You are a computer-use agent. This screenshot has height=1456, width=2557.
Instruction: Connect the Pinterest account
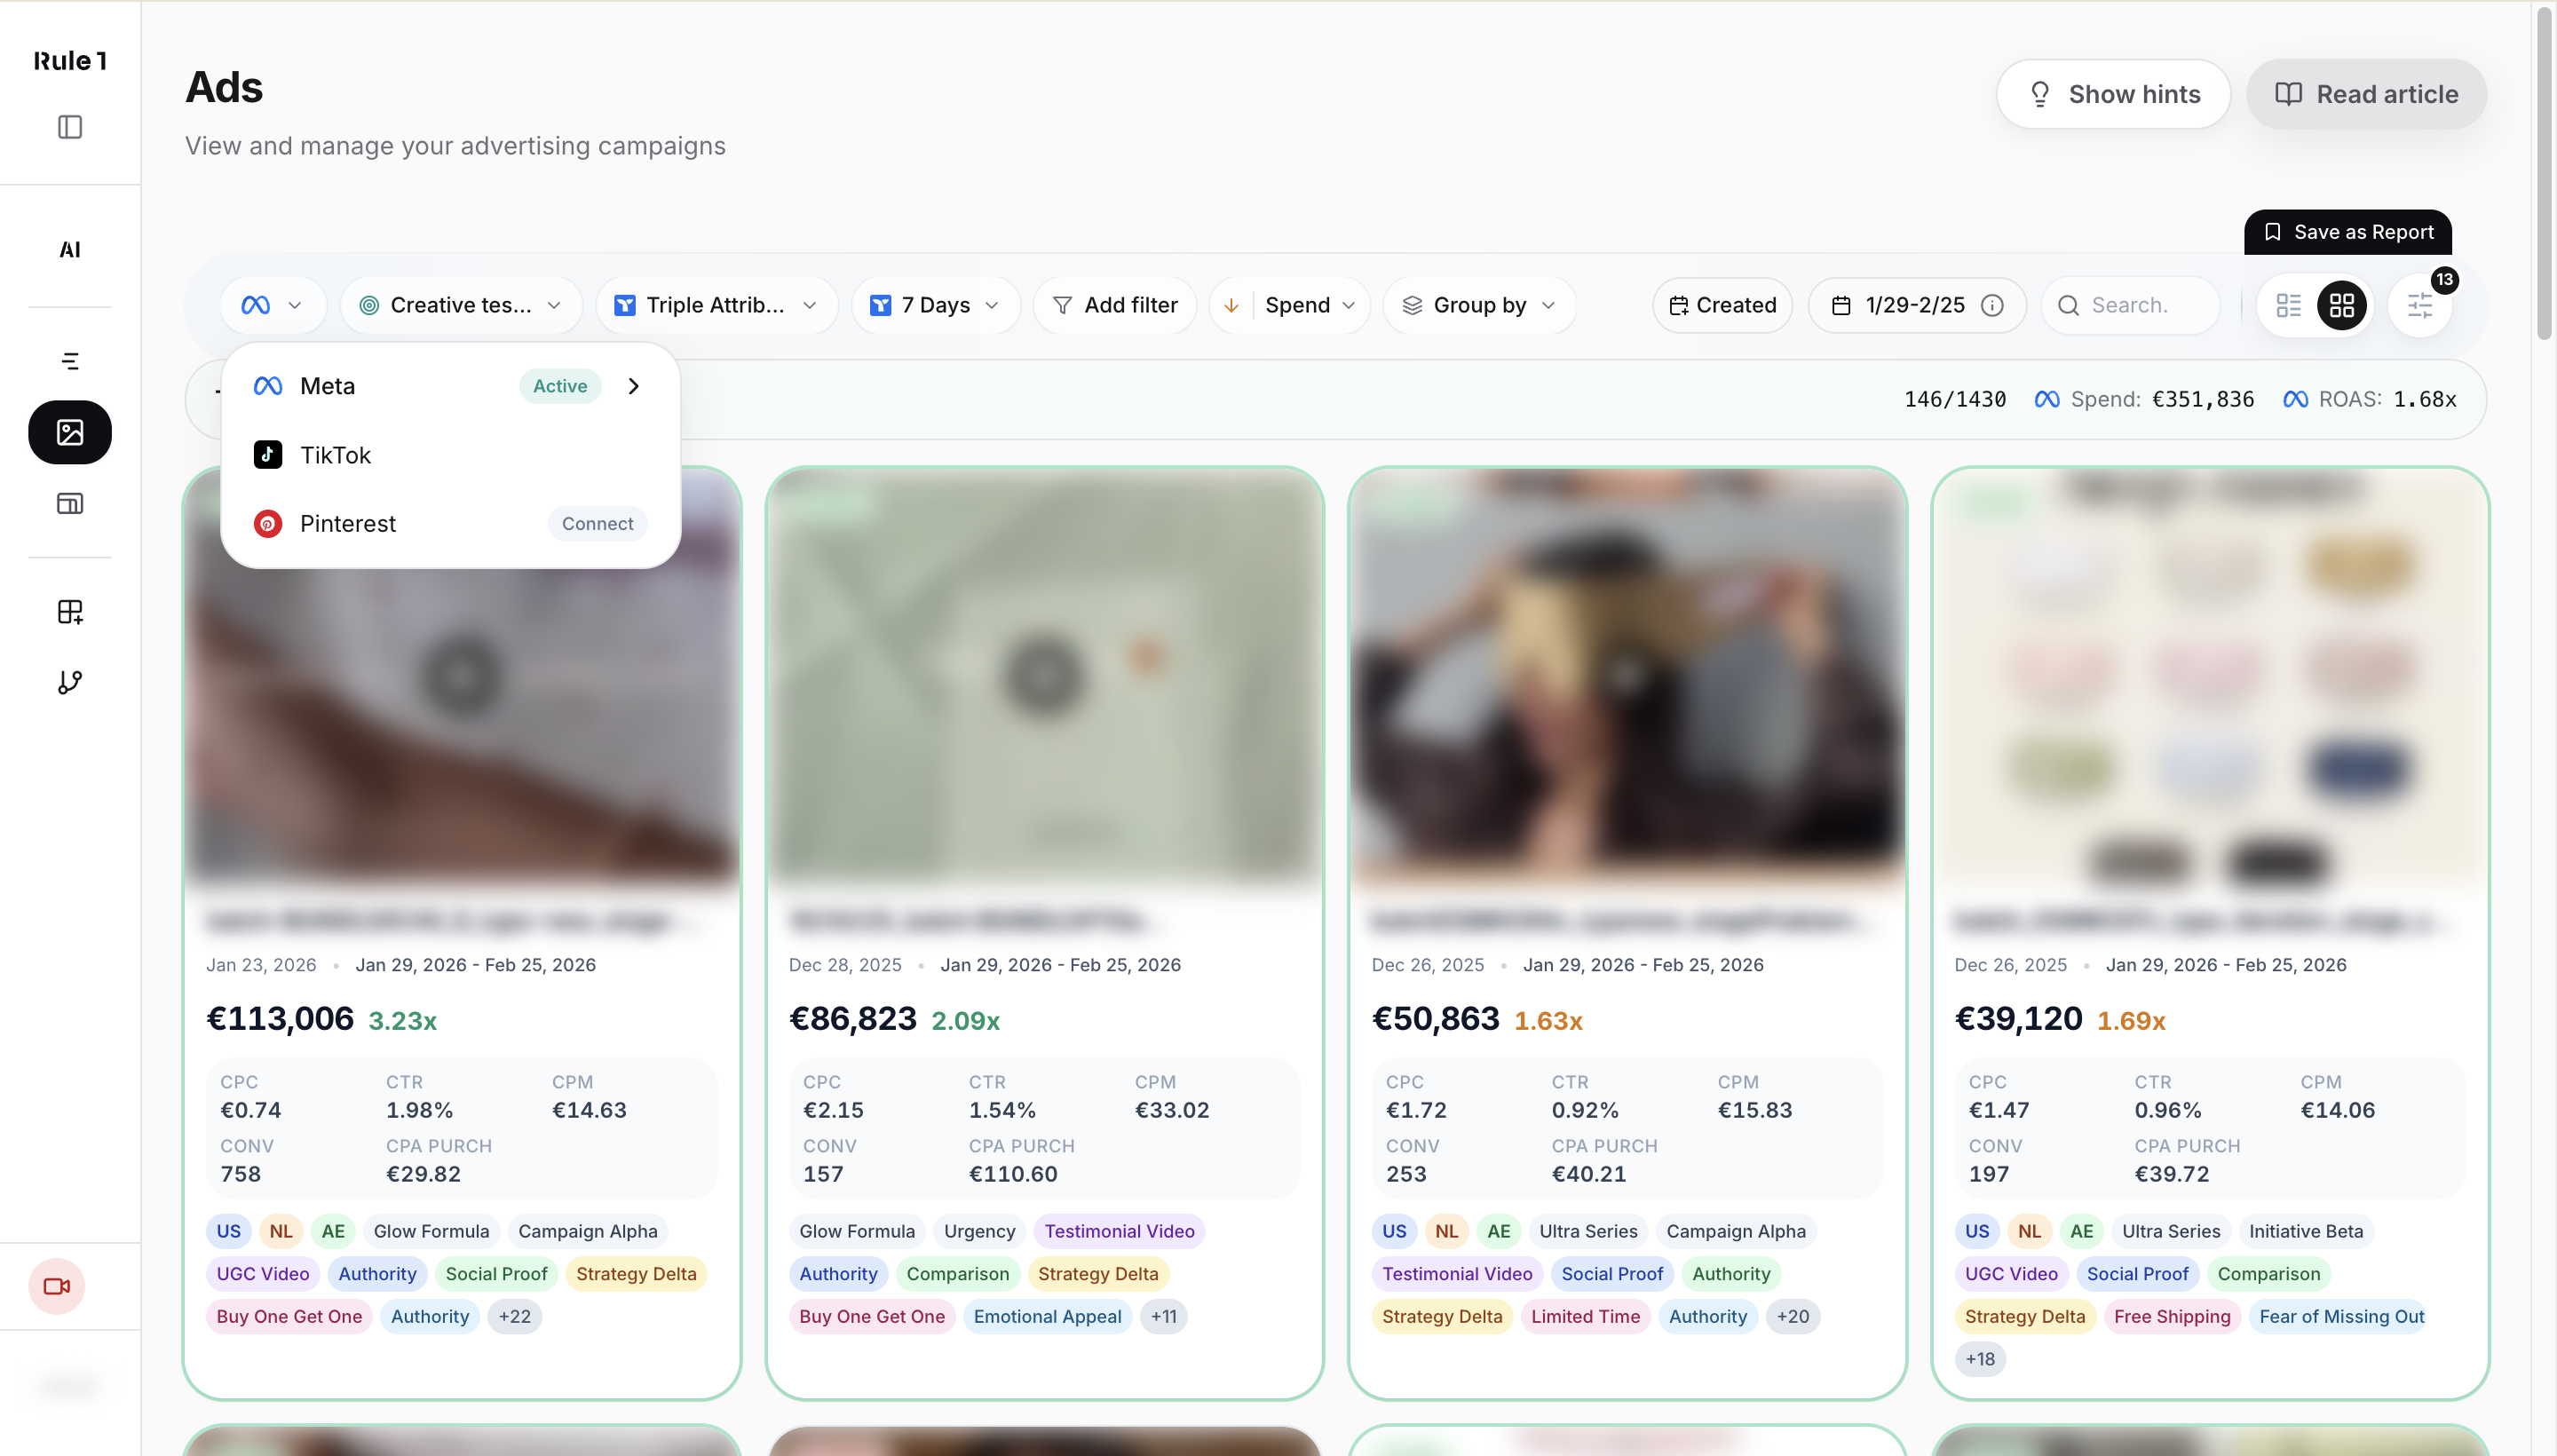click(x=597, y=523)
